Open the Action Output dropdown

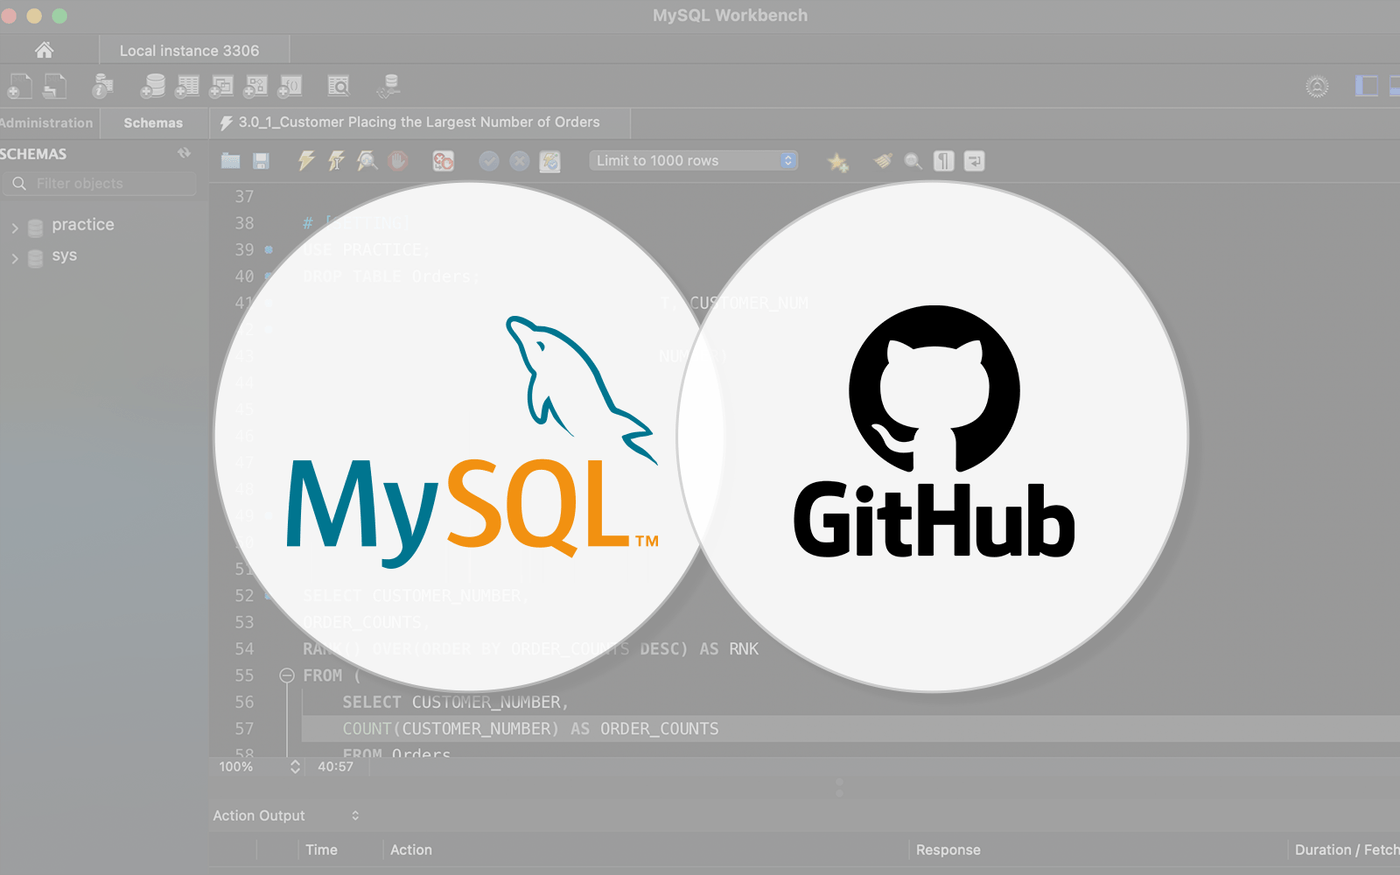tap(286, 816)
